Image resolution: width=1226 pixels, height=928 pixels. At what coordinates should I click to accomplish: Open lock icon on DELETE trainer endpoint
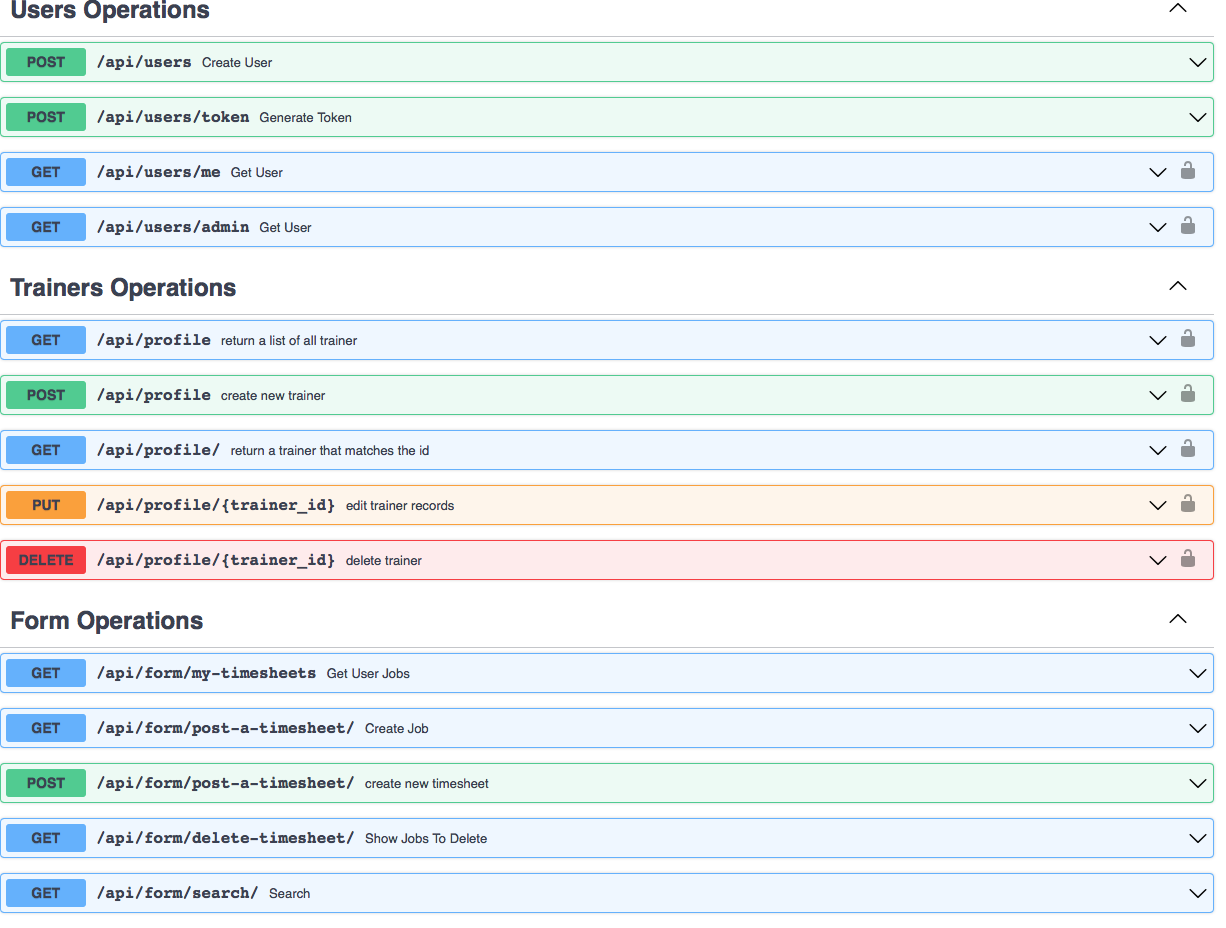point(1188,559)
